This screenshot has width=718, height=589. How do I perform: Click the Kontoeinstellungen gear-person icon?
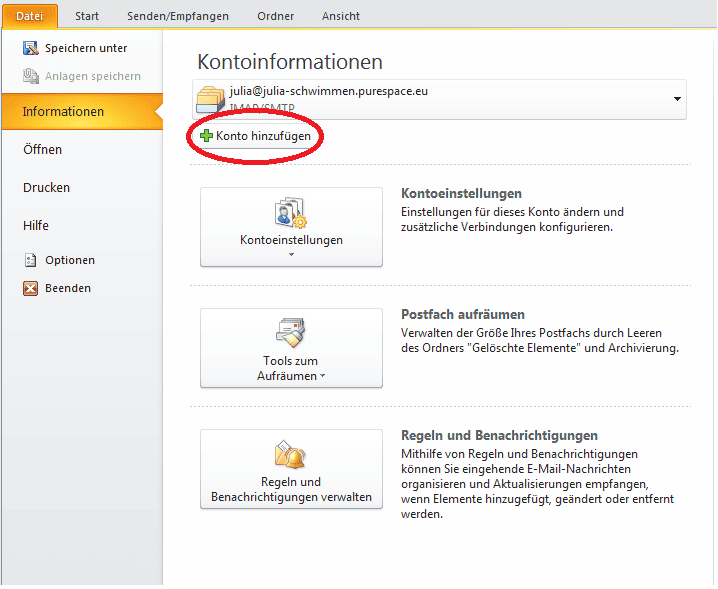coord(291,214)
